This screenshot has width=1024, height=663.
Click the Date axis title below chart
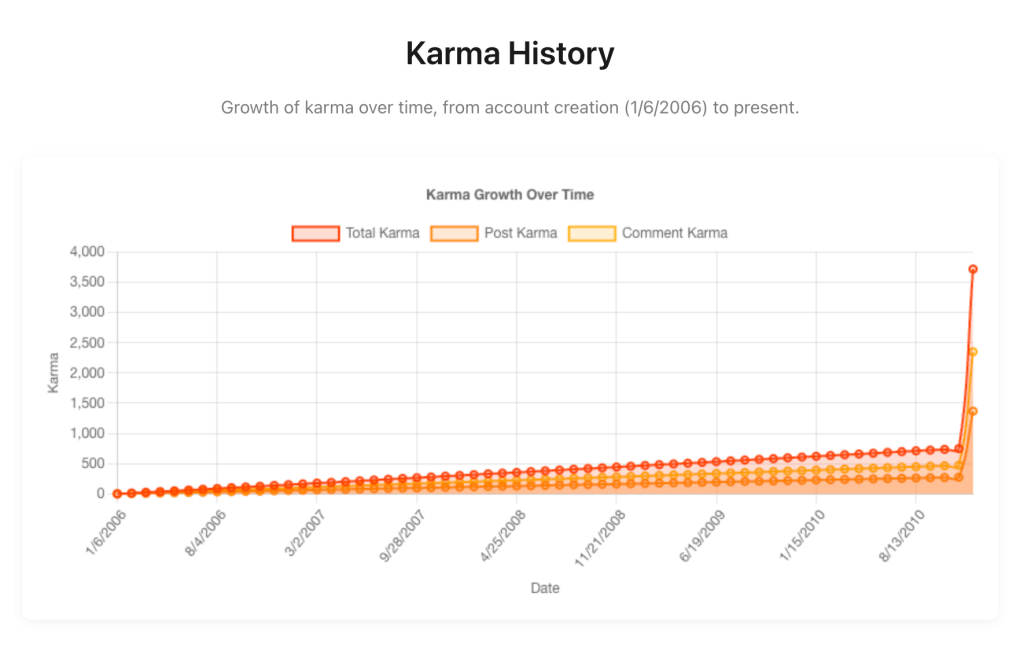click(x=545, y=588)
